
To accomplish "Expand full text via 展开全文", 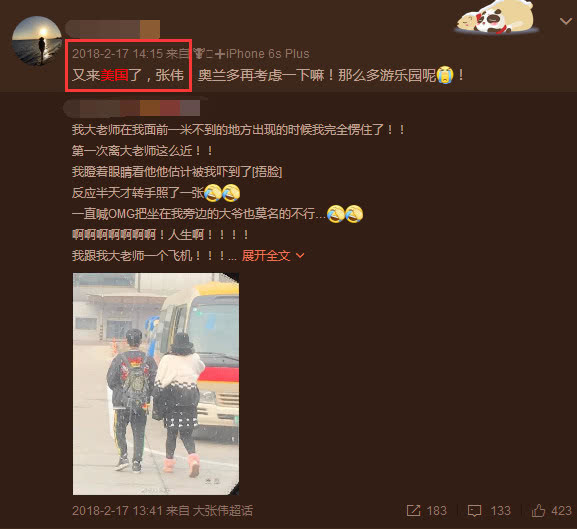I will [x=266, y=255].
